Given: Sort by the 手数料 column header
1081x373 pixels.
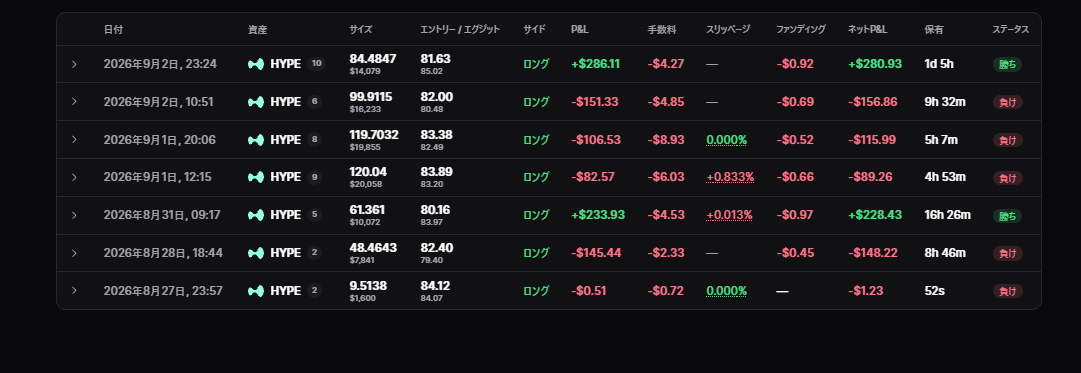Looking at the screenshot, I should tap(662, 30).
